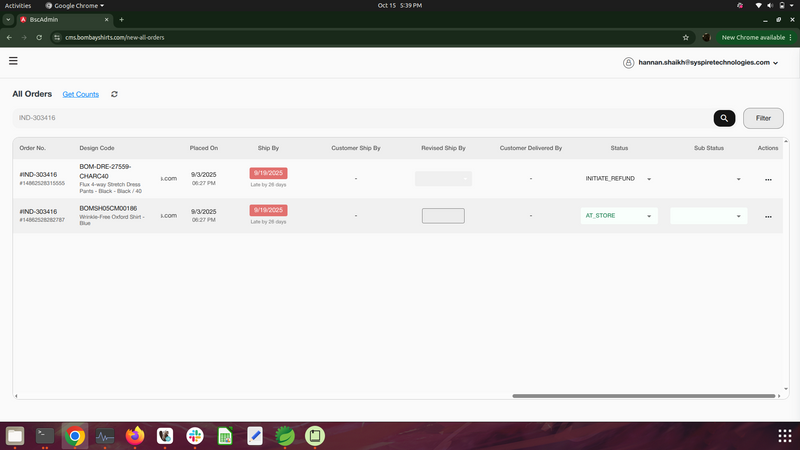Open the hamburger navigation menu
Screen dimensions: 800x450
pos(13,61)
